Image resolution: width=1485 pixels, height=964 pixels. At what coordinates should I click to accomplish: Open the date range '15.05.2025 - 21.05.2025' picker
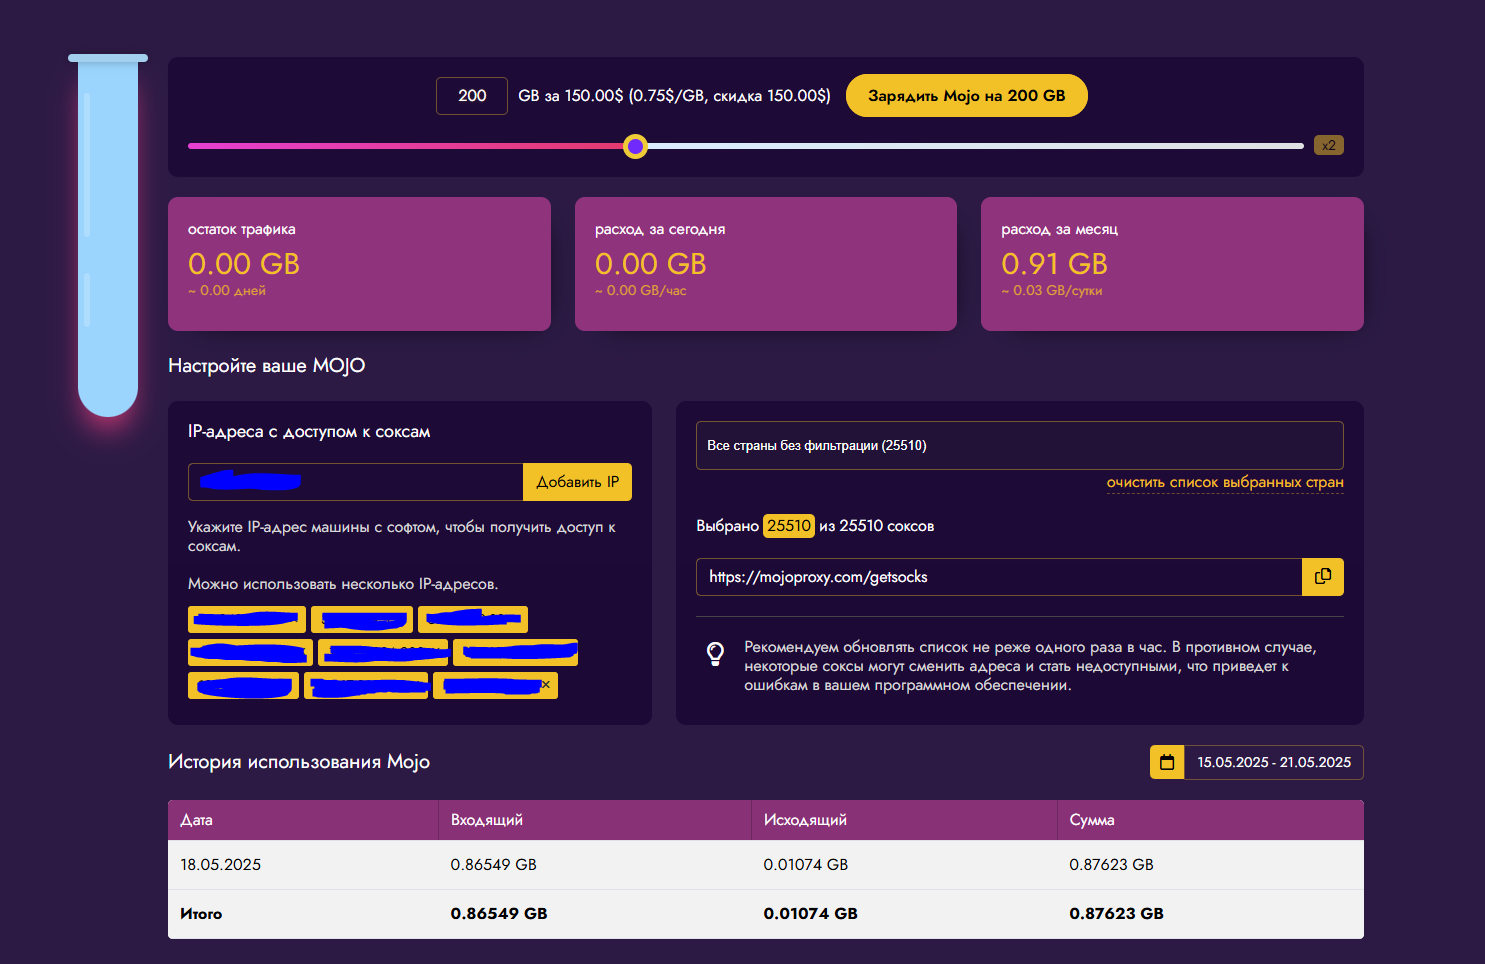pyautogui.click(x=1274, y=762)
